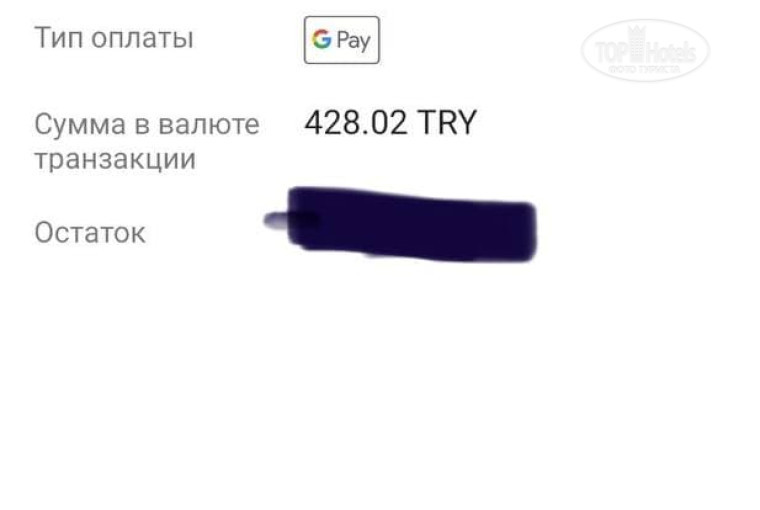760x510 pixels.
Task: Select the word Pay inside the badge
Action: coord(353,41)
